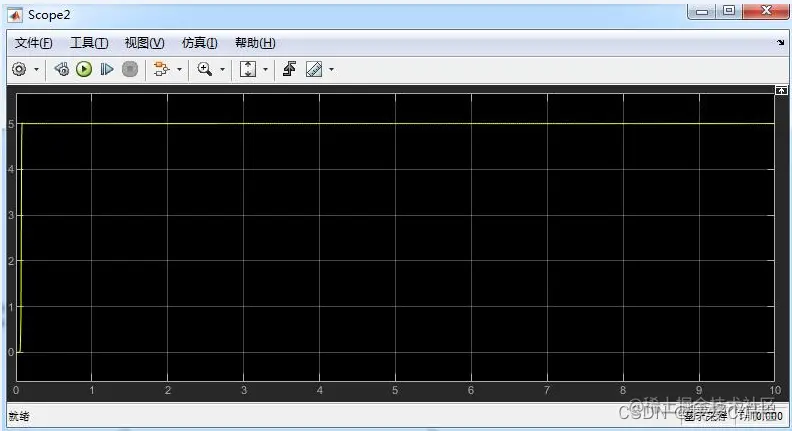This screenshot has height=431, width=792.
Task: Click the y-axis label 5
Action: coord(11,124)
